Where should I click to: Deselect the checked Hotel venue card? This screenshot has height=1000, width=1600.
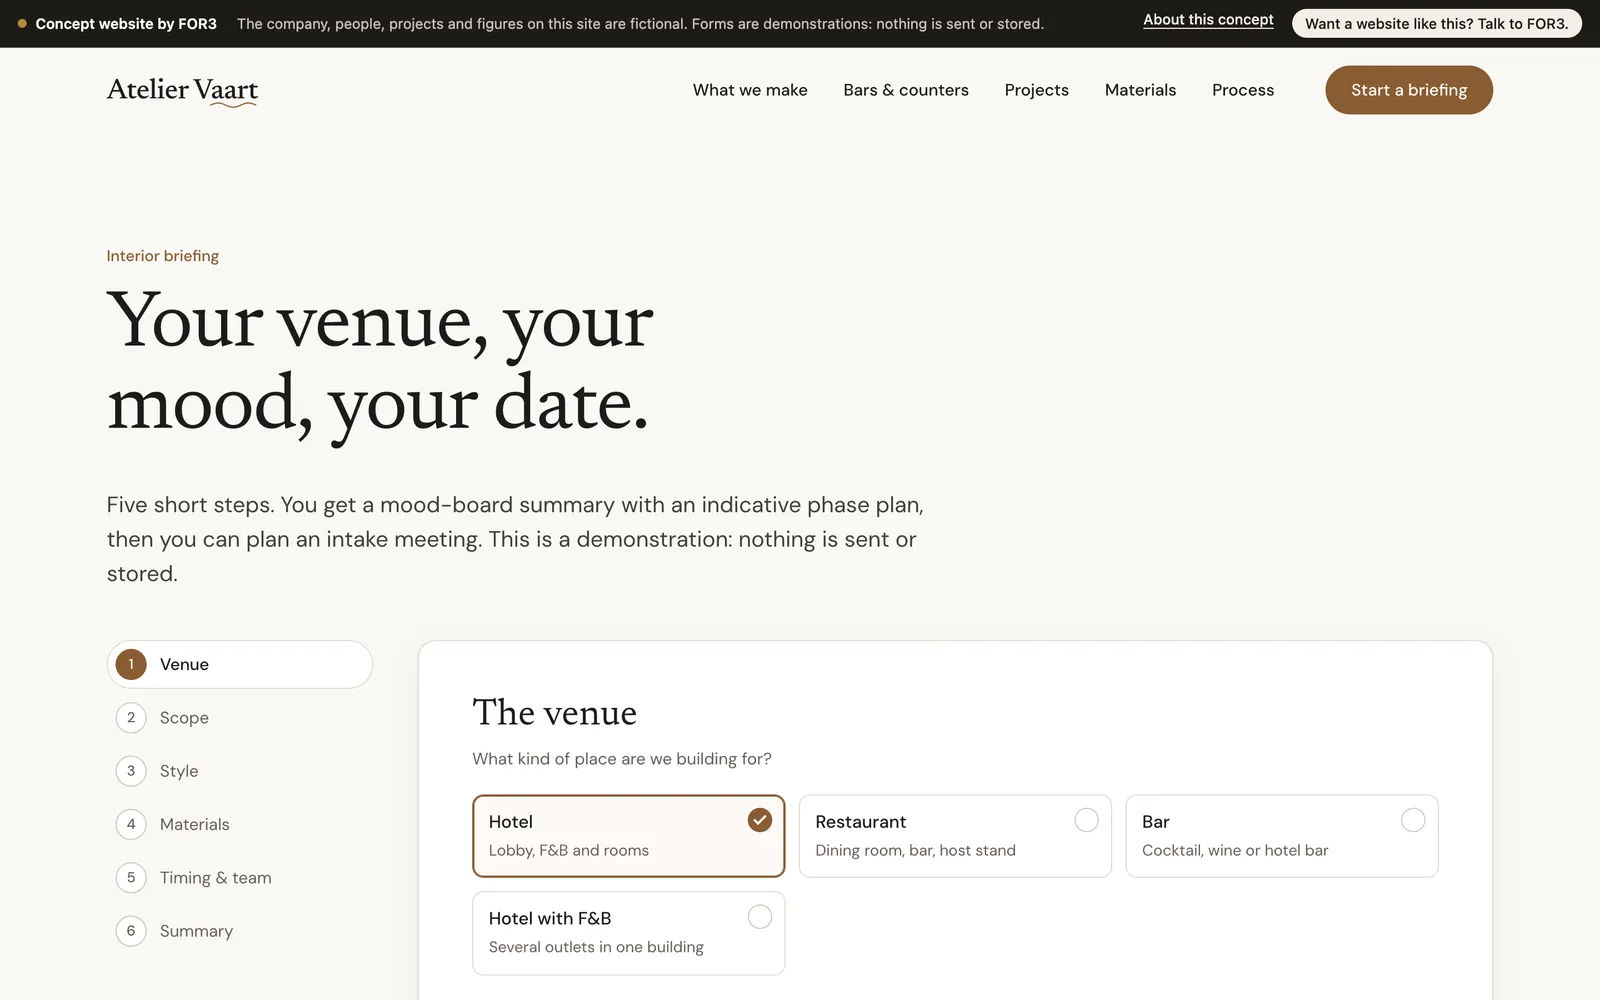click(629, 836)
